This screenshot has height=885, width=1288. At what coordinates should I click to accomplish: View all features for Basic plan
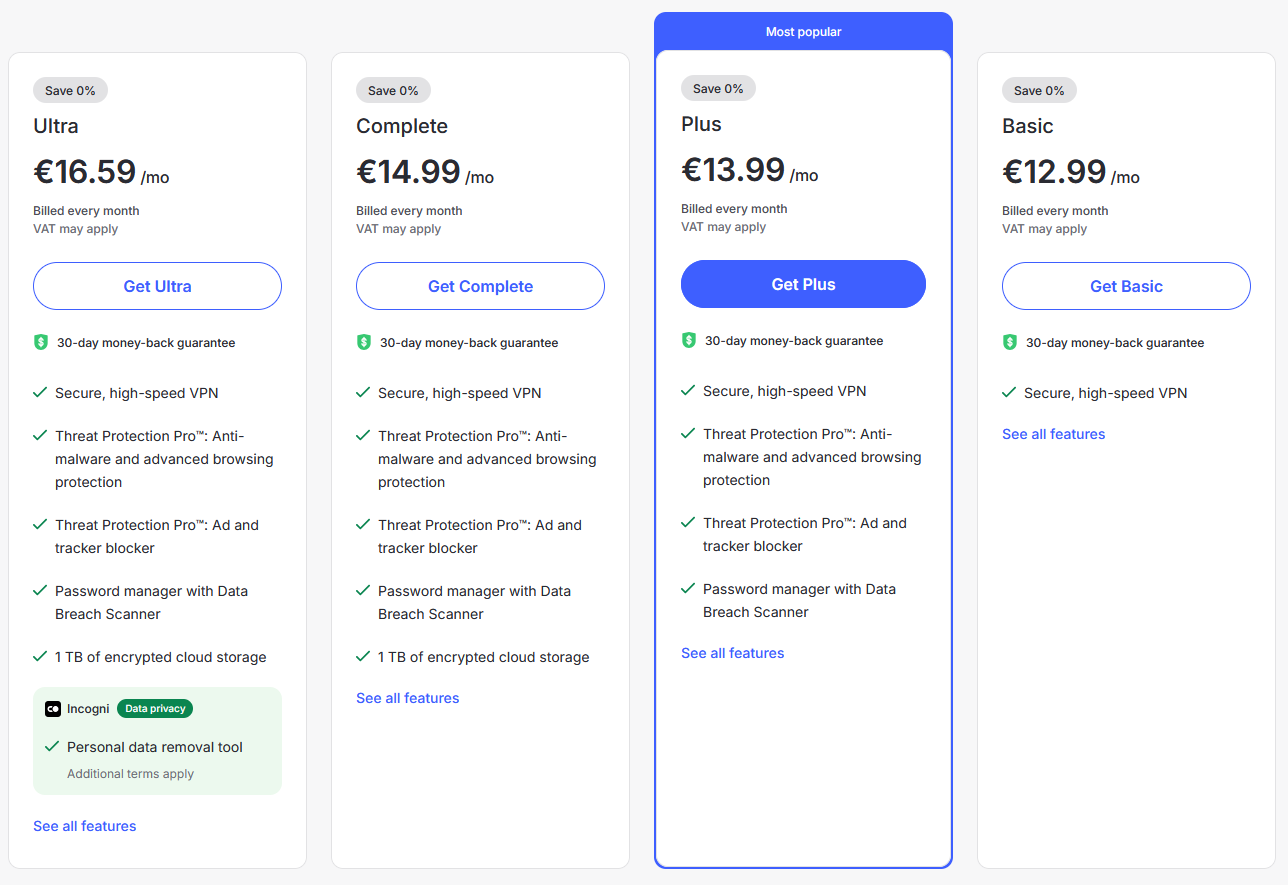pos(1054,434)
